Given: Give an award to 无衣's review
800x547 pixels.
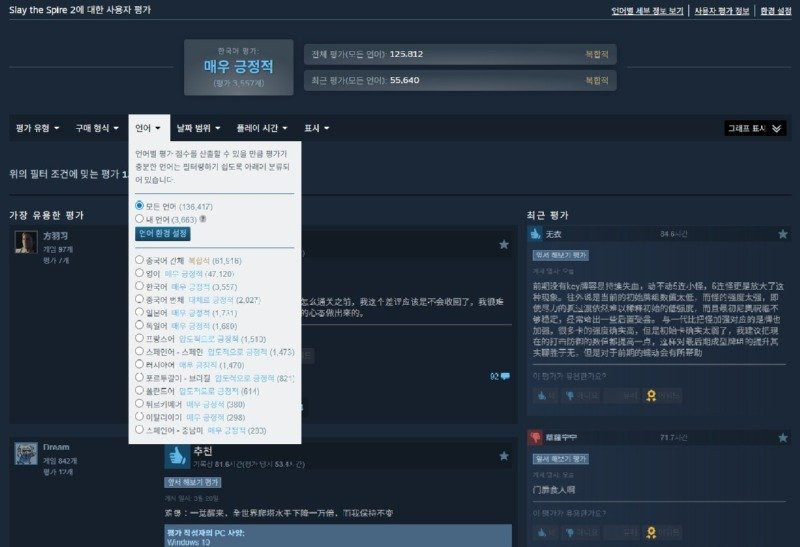Looking at the screenshot, I should pyautogui.click(x=650, y=395).
